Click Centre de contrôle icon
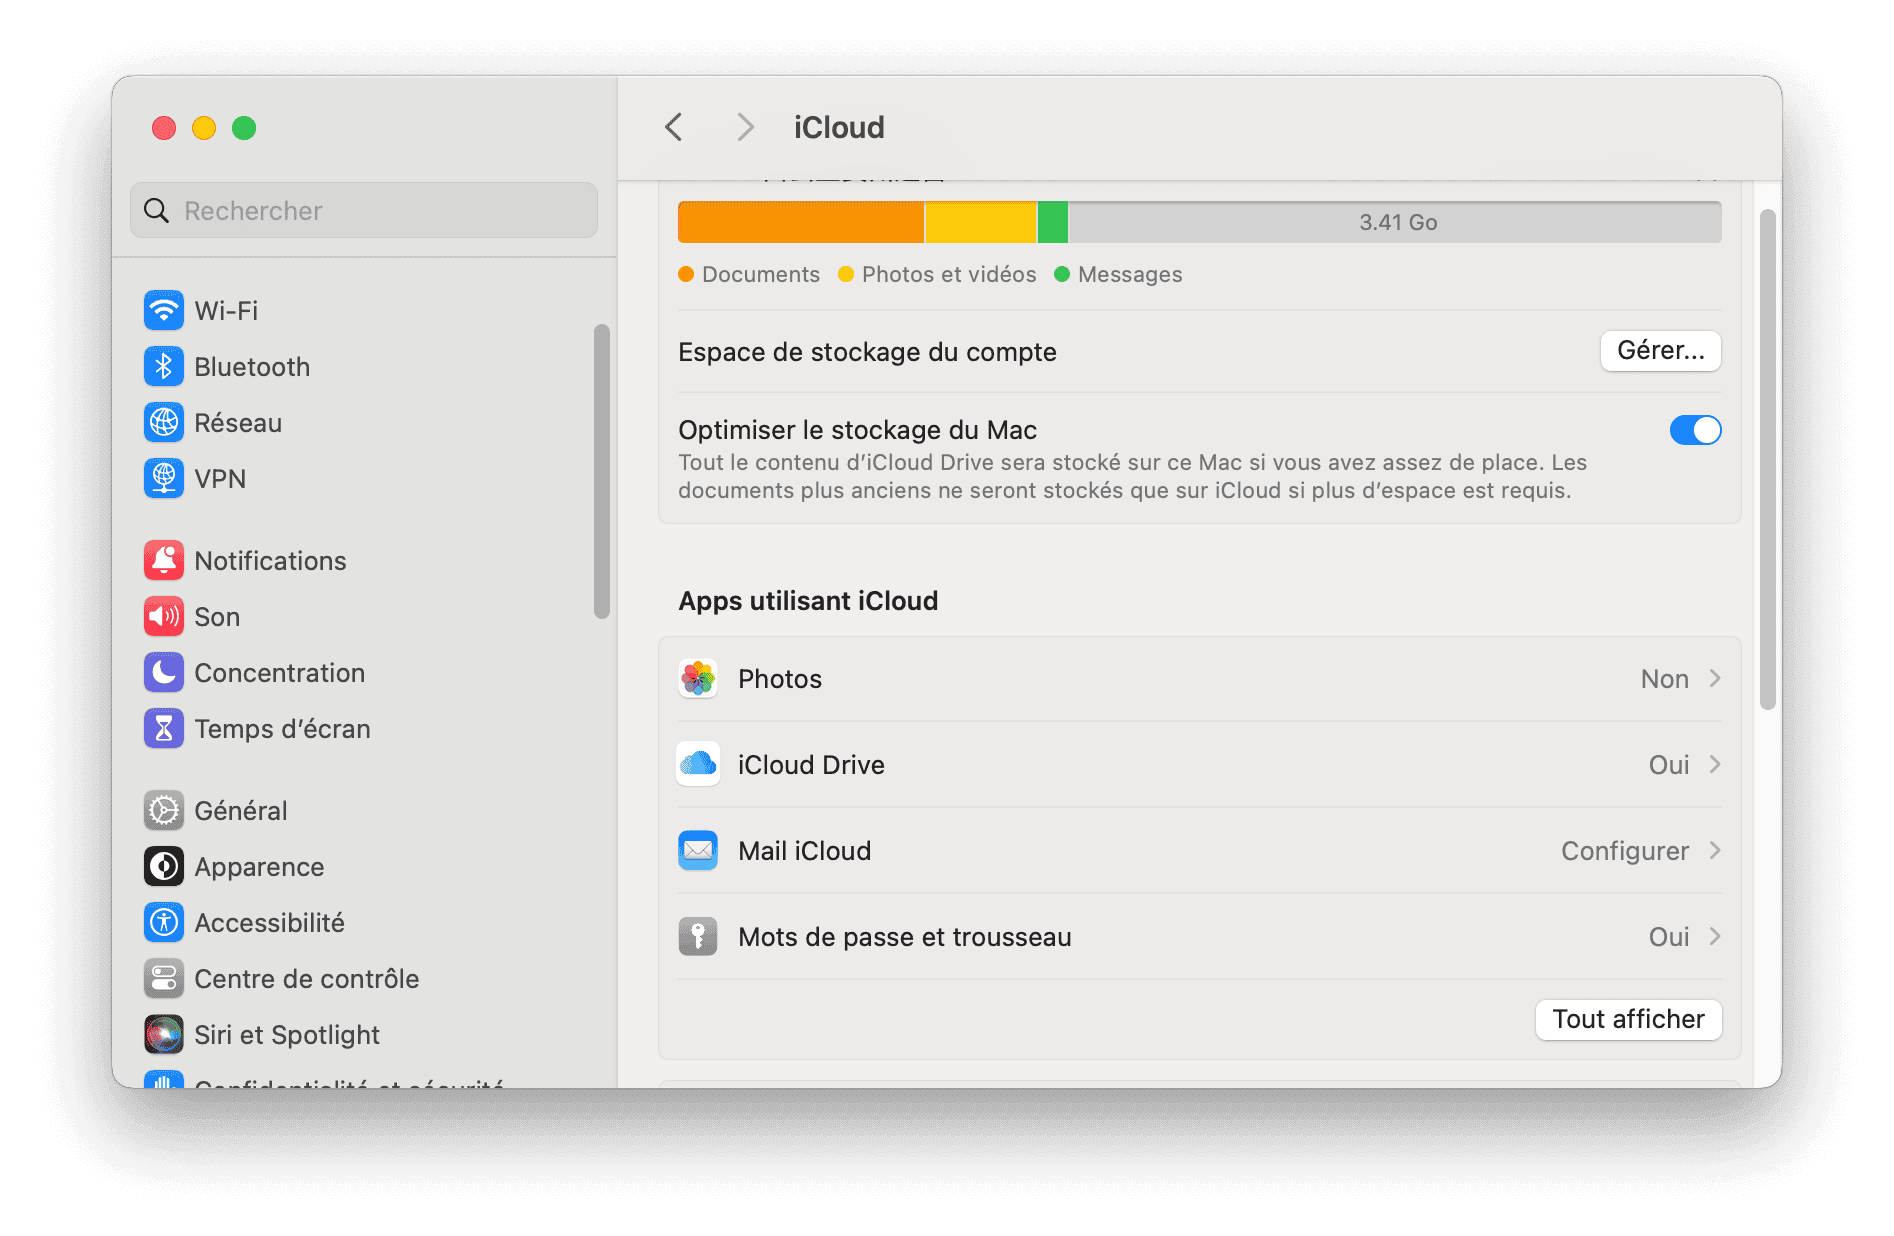 click(164, 979)
